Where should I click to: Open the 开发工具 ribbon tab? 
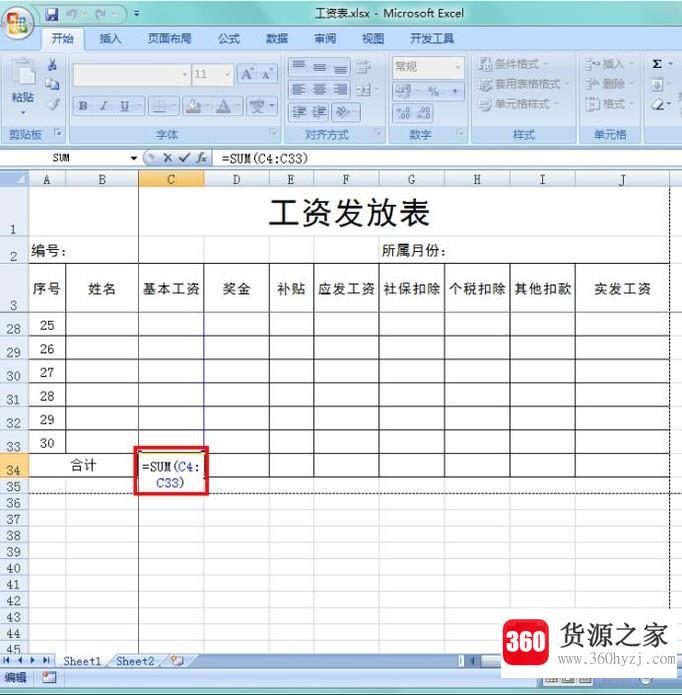pyautogui.click(x=432, y=39)
